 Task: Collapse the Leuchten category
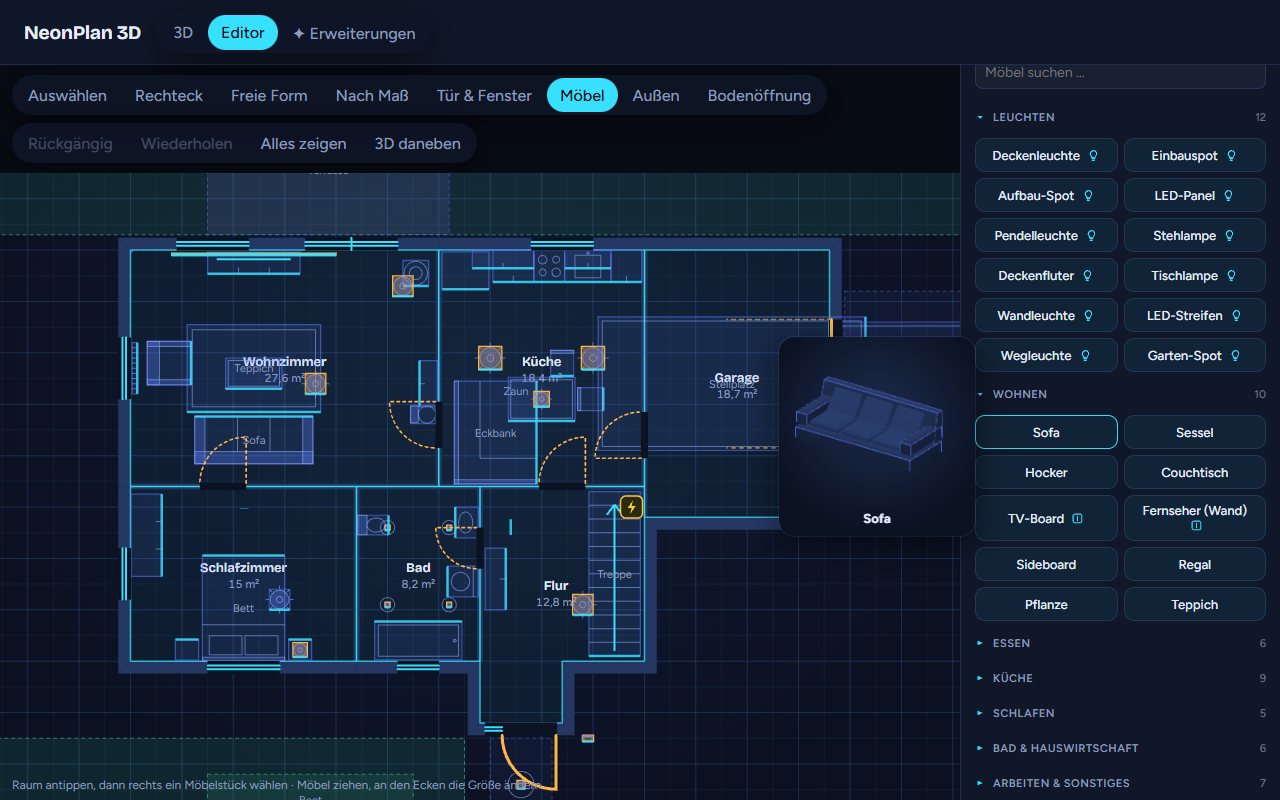click(x=1121, y=117)
